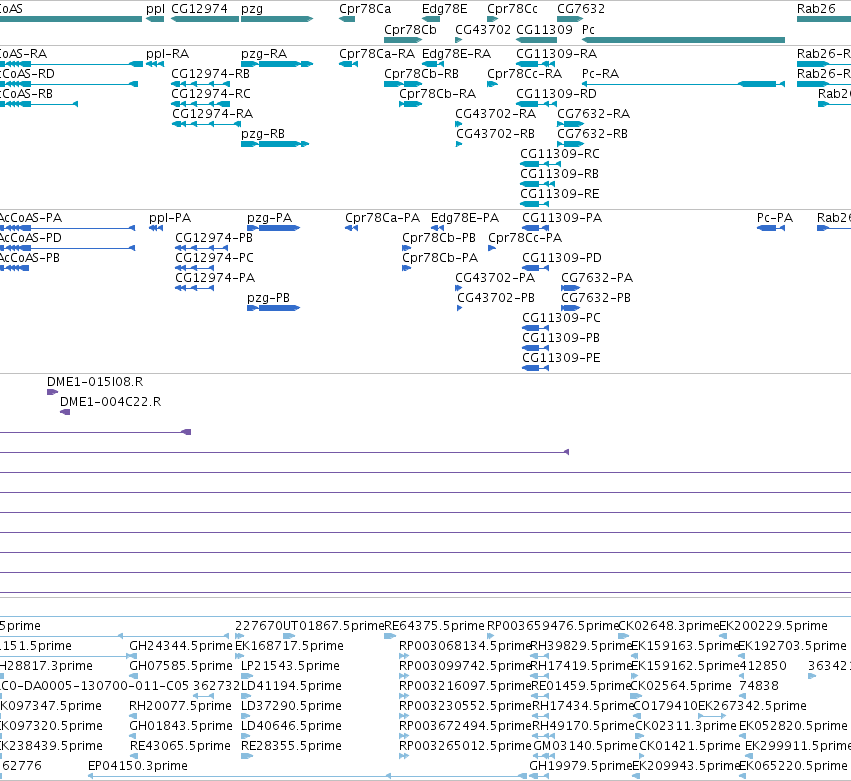
Task: Select protein CG12974-PC
Action: (x=214, y=258)
